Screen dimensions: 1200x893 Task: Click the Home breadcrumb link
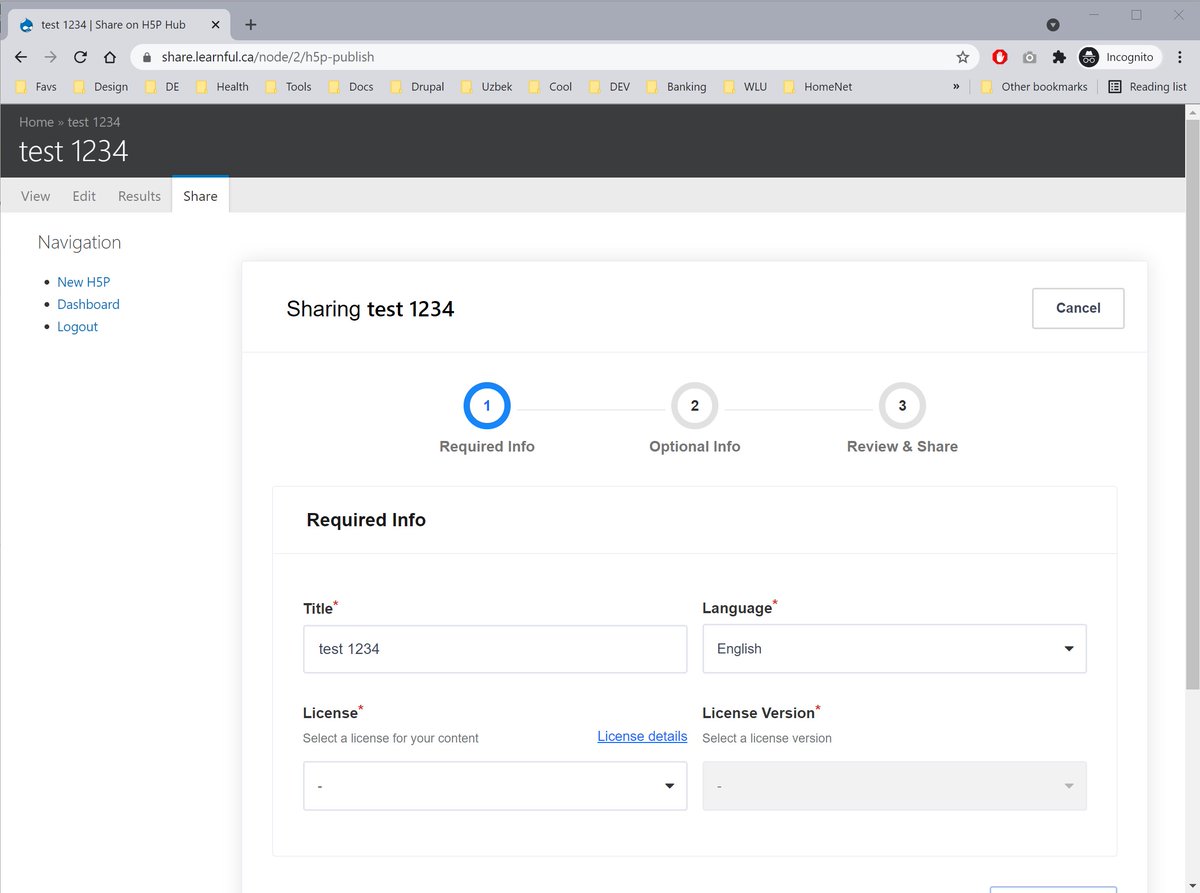pyautogui.click(x=36, y=122)
